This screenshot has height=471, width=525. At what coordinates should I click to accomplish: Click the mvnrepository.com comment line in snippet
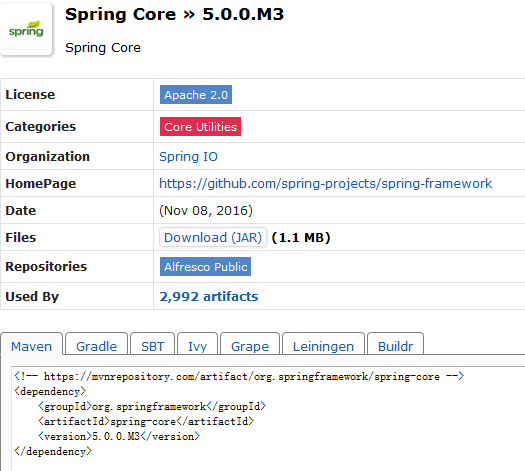coord(239,377)
